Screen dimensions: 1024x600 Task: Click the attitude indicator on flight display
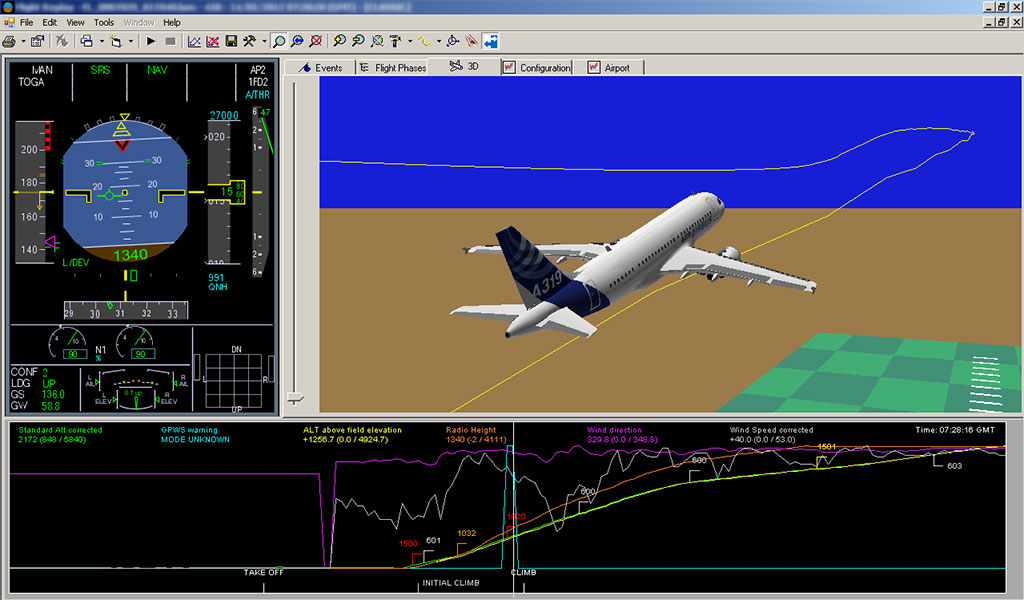[124, 190]
